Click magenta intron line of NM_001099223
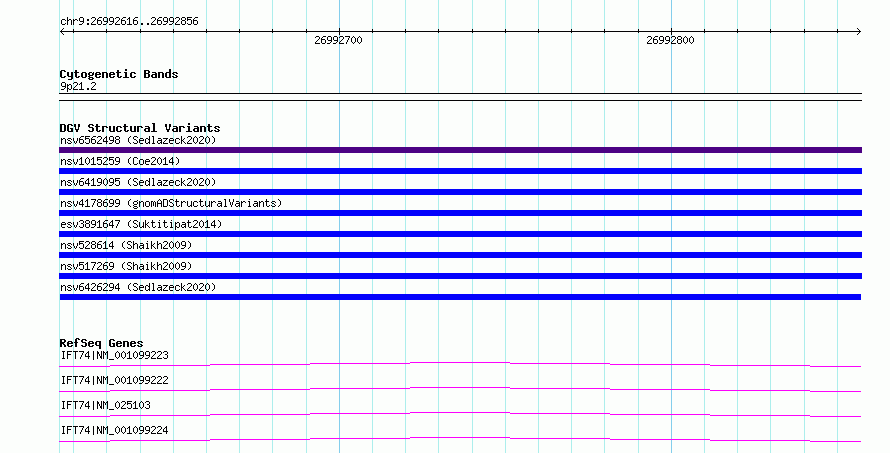890x453 pixels. [x=460, y=364]
